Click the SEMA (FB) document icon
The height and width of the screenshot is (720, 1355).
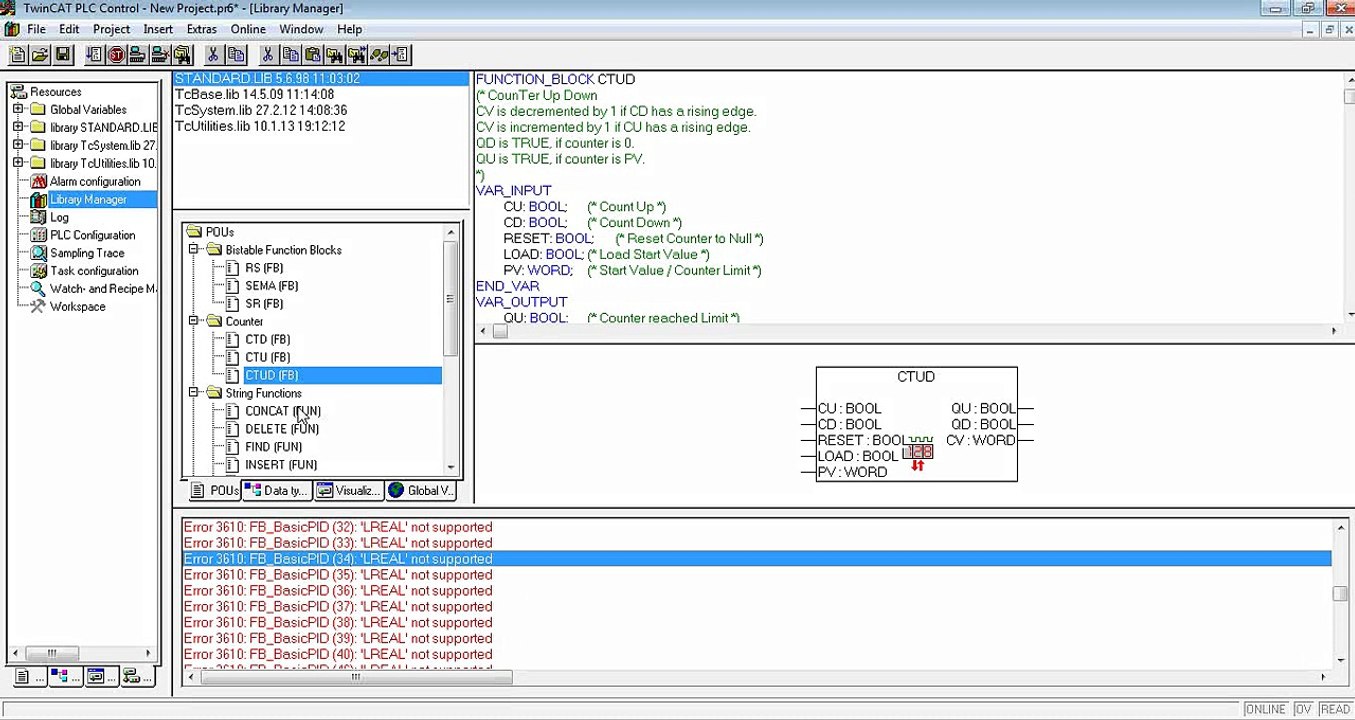click(x=233, y=286)
